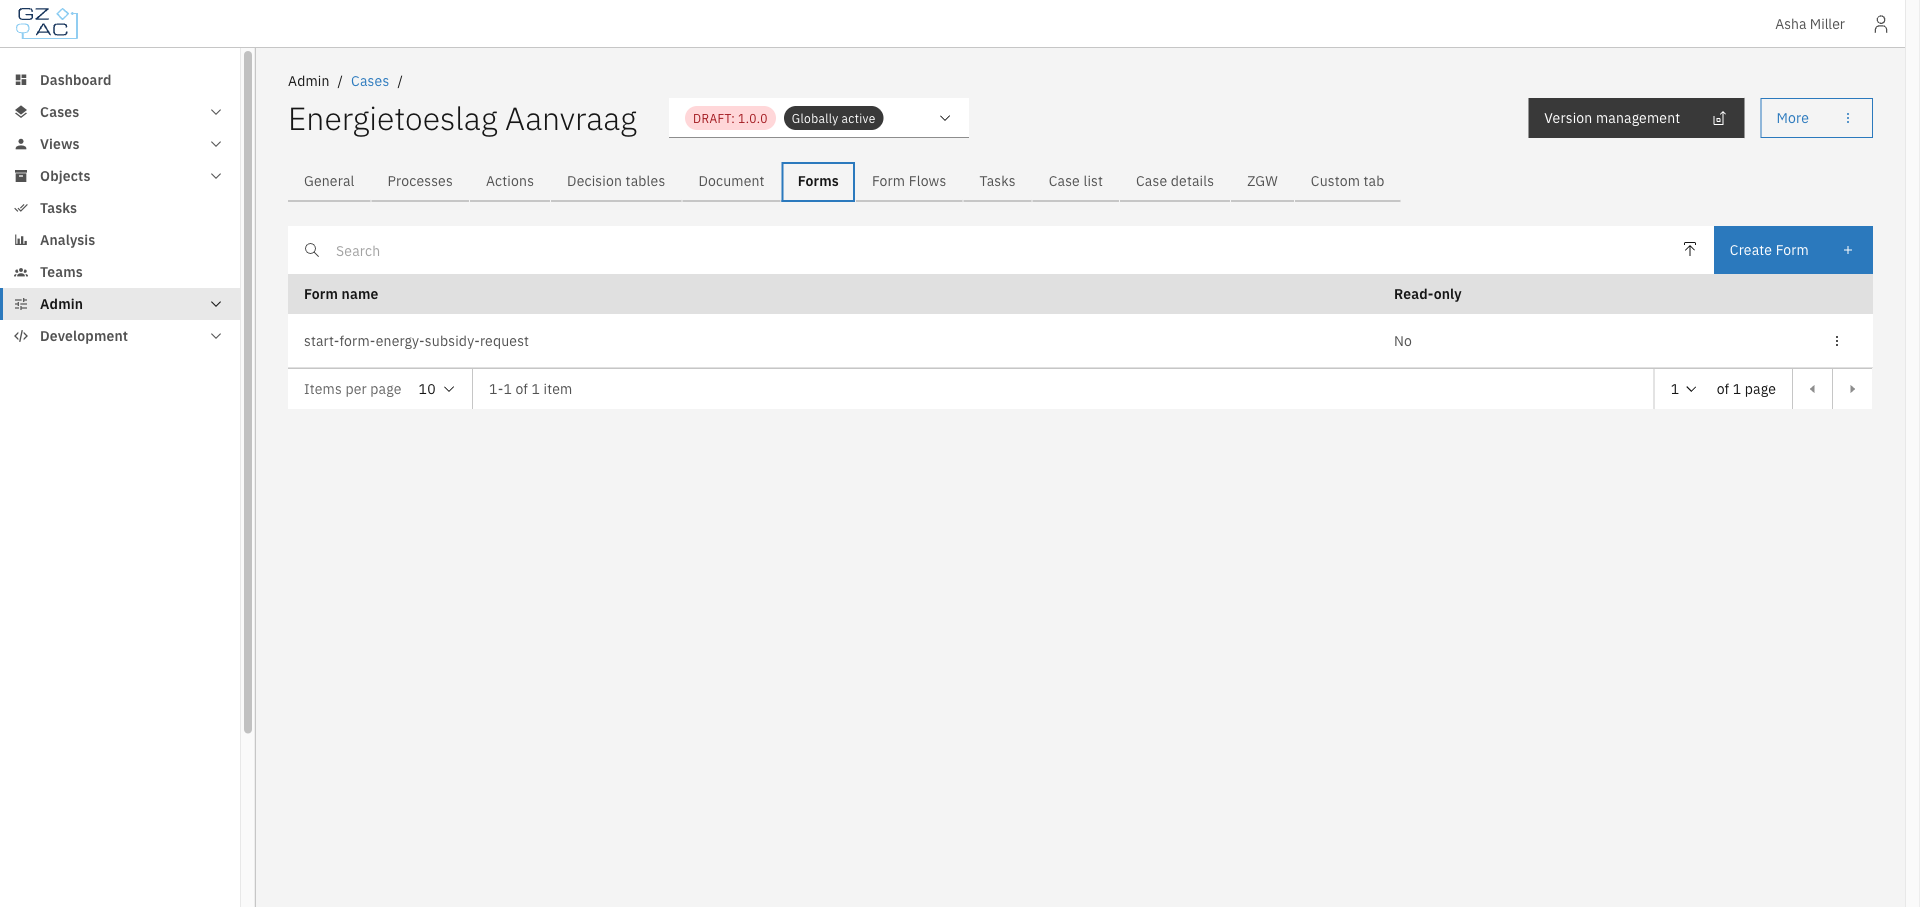This screenshot has height=907, width=1920.
Task: Click the Admin settings sidebar icon
Action: pyautogui.click(x=21, y=304)
